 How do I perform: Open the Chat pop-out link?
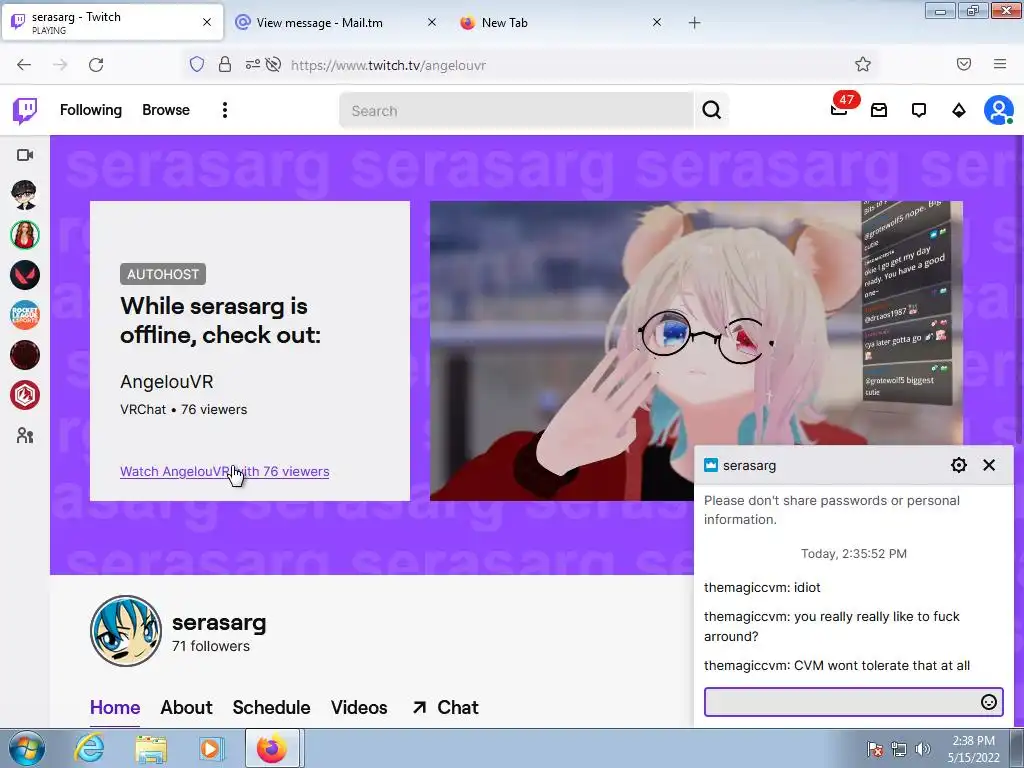tap(445, 707)
